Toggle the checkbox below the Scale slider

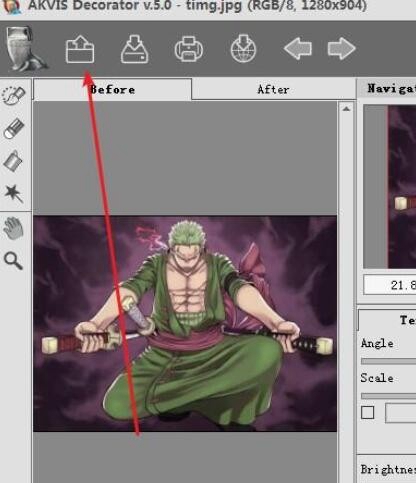point(368,413)
